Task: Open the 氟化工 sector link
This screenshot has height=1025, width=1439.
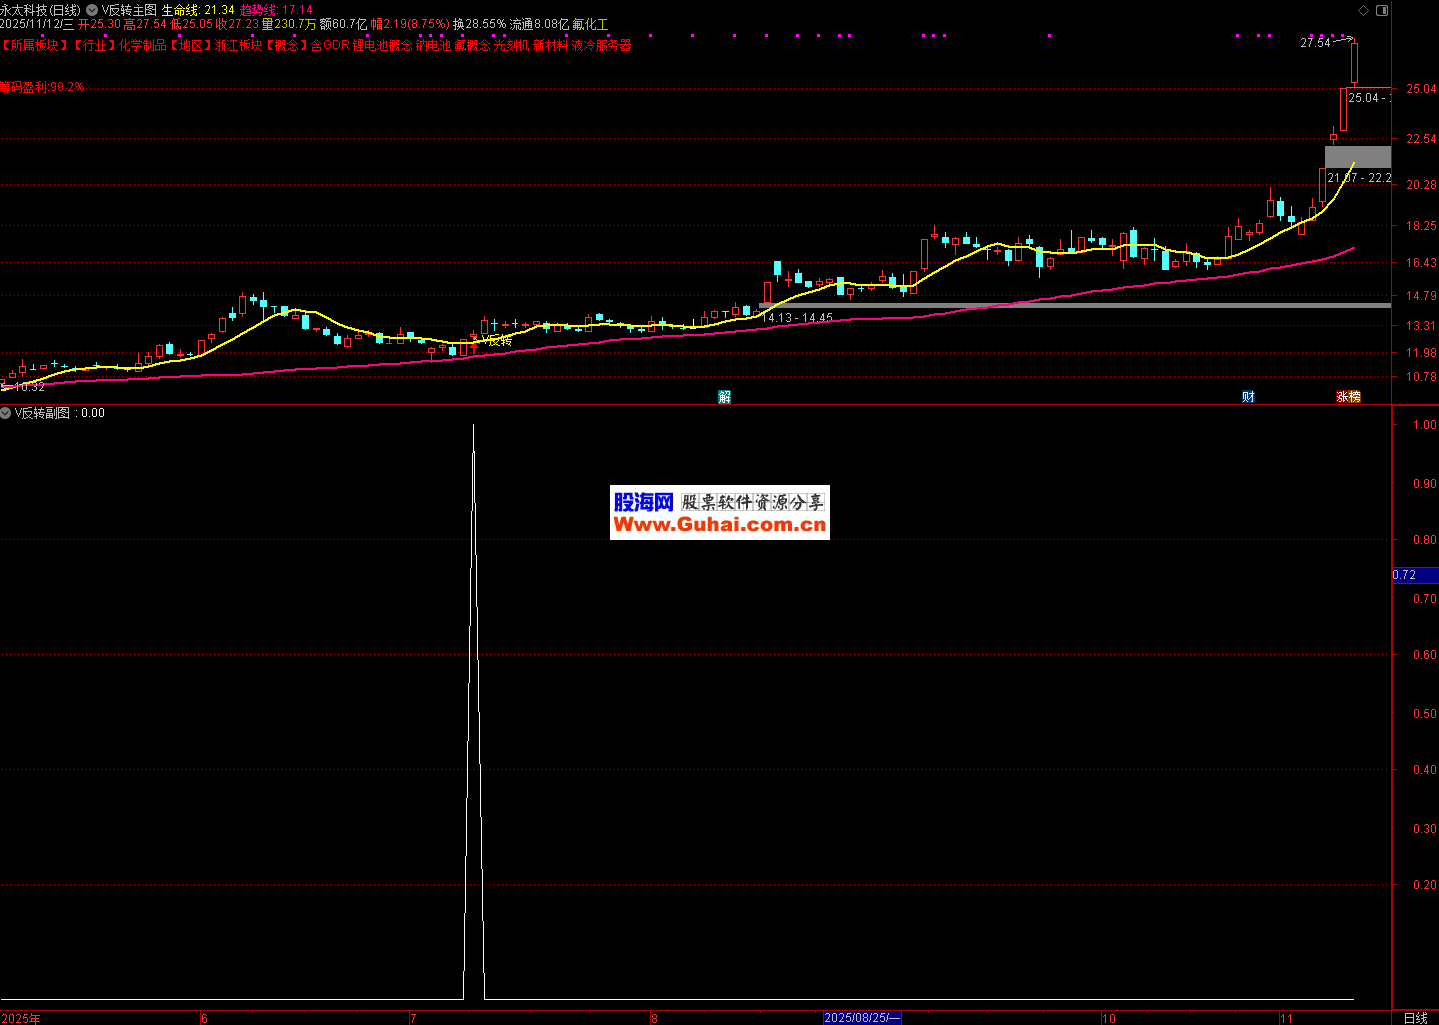Action: [589, 24]
